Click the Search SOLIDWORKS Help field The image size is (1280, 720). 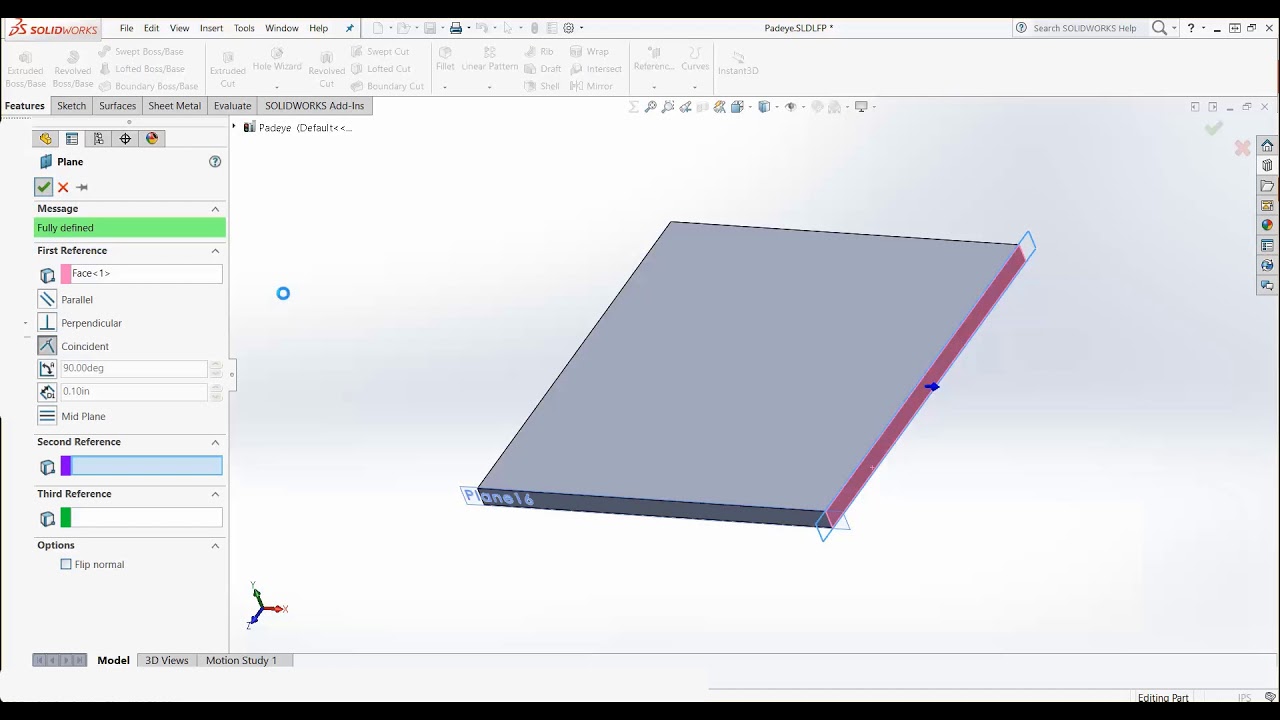point(1084,28)
